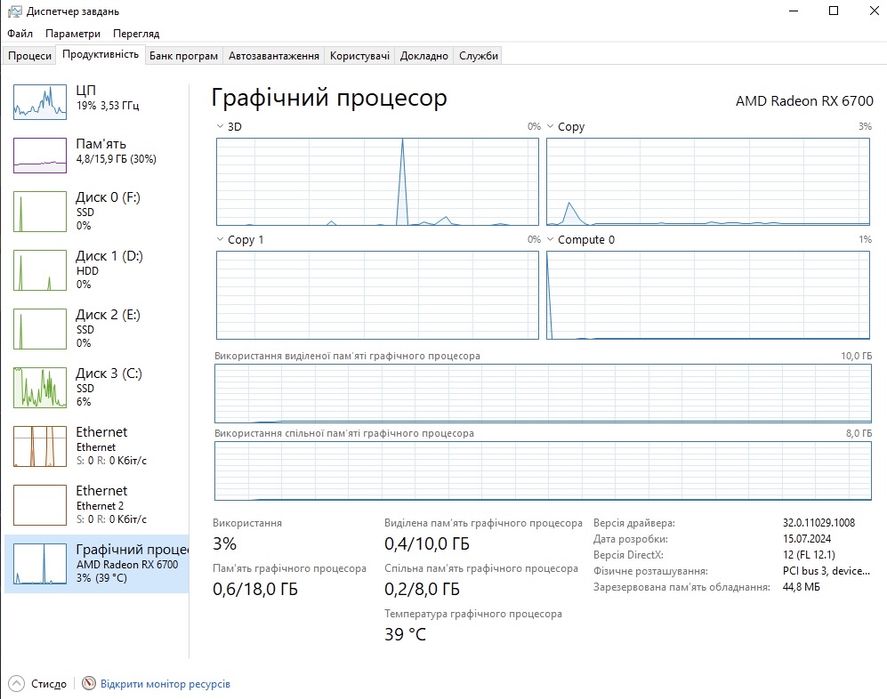887x699 pixels.
Task: Open the Copy graph engine dropdown
Action: (x=551, y=127)
